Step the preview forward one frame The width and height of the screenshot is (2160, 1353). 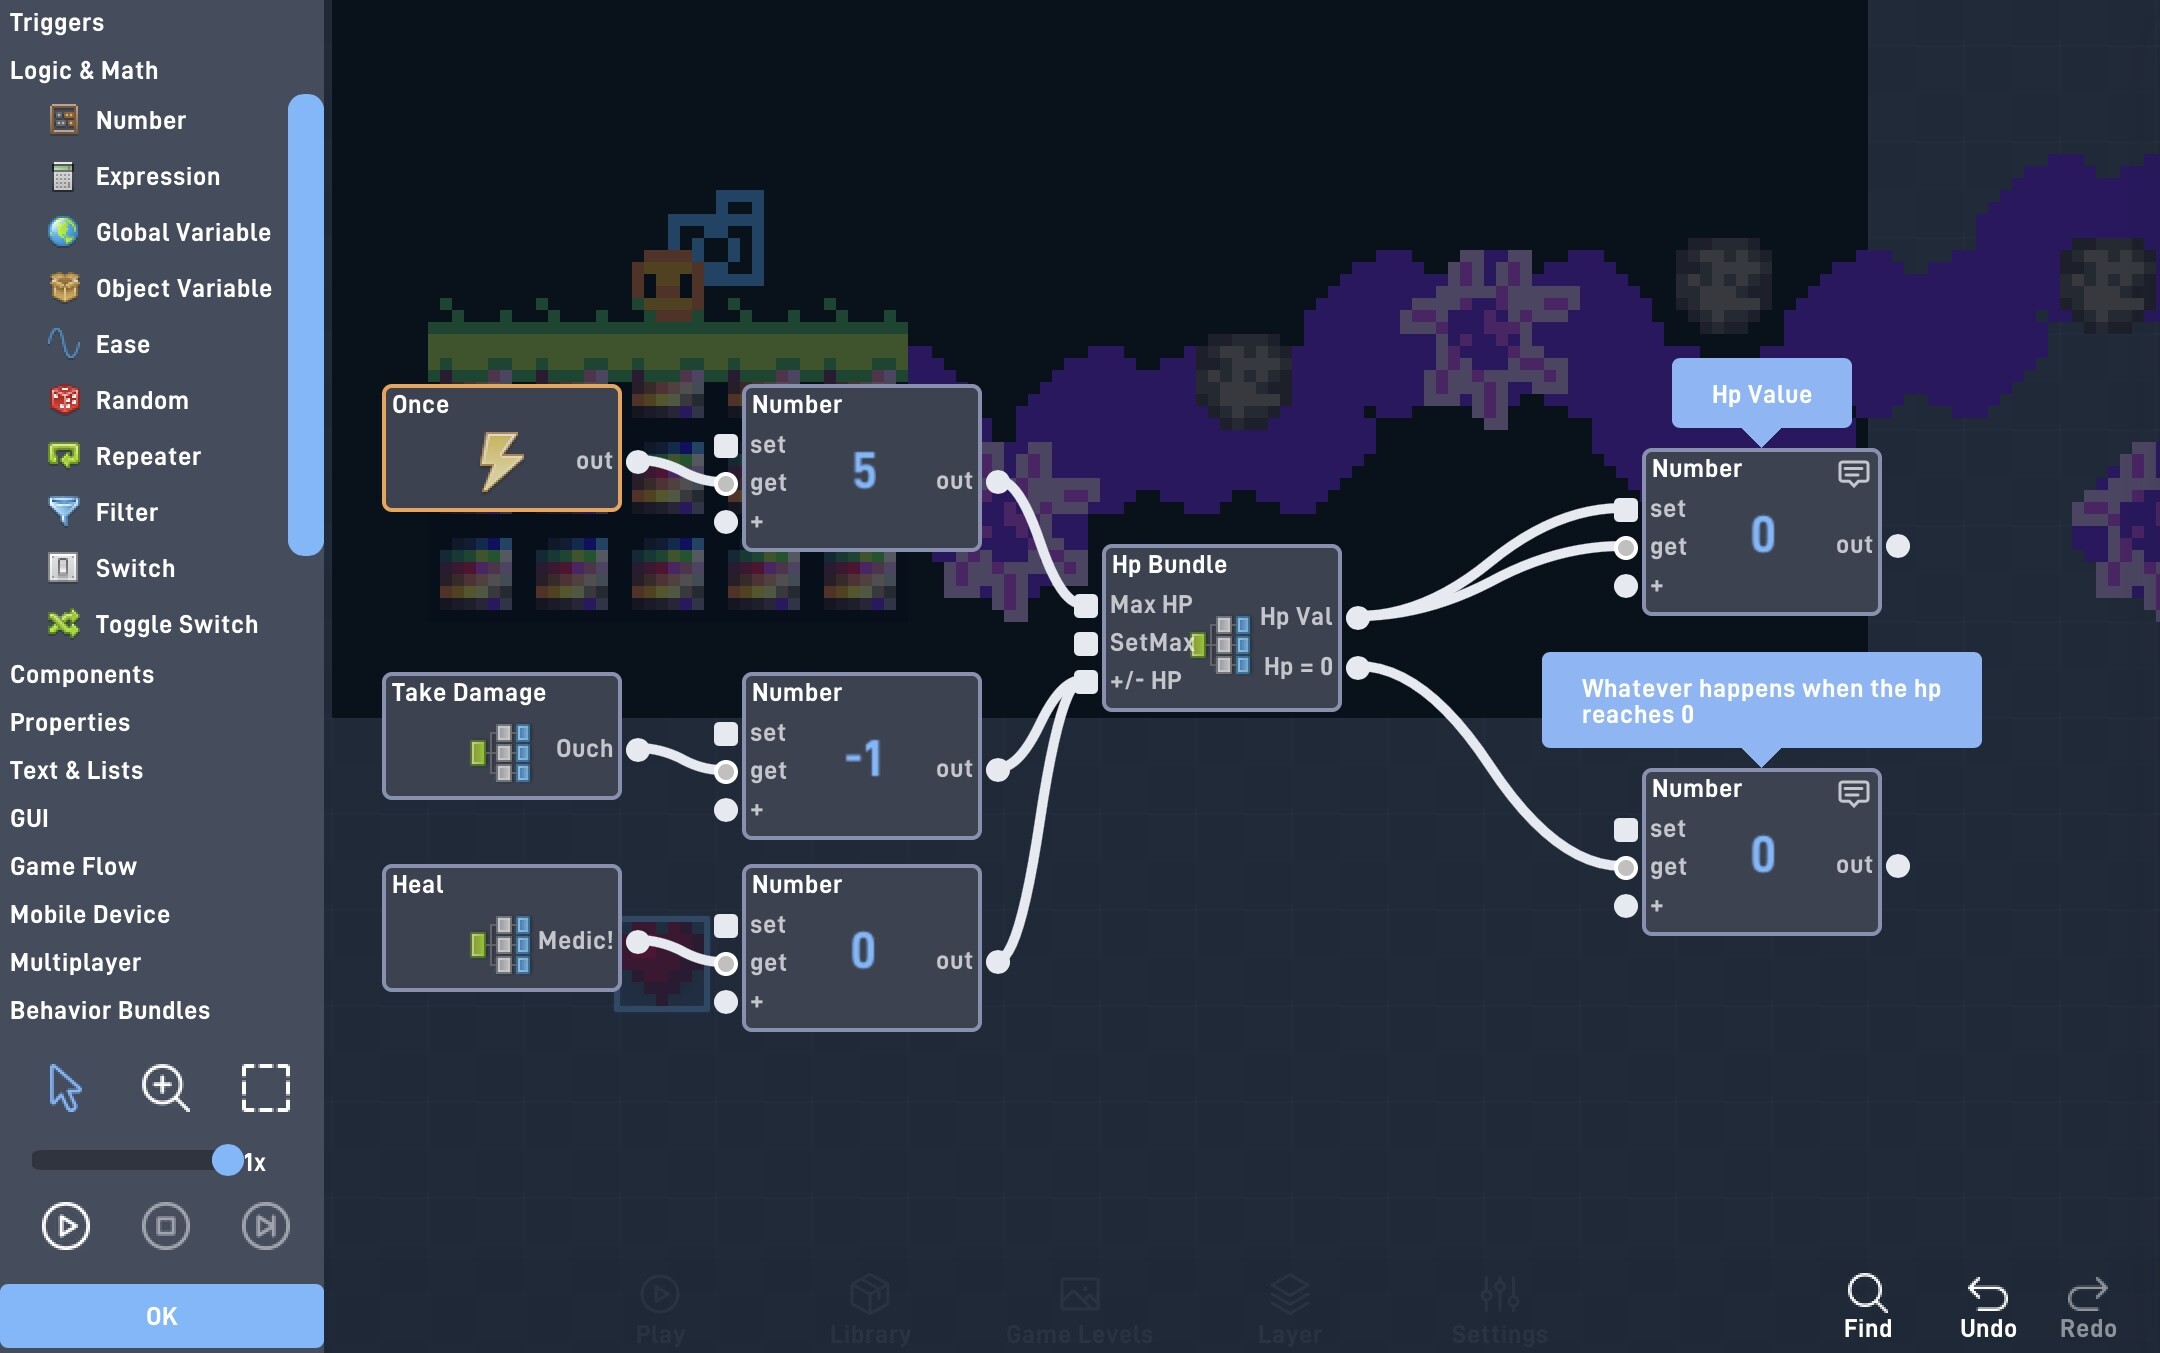(x=266, y=1226)
